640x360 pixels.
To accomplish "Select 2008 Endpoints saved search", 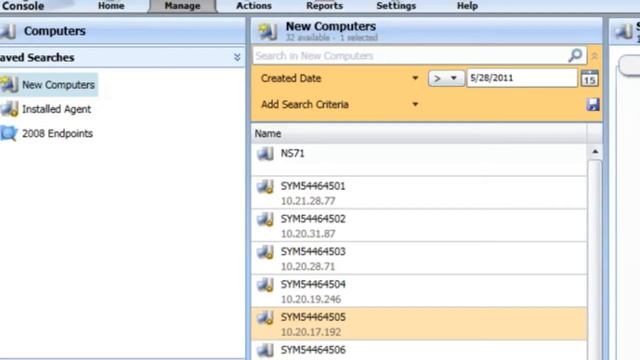I will [x=57, y=133].
